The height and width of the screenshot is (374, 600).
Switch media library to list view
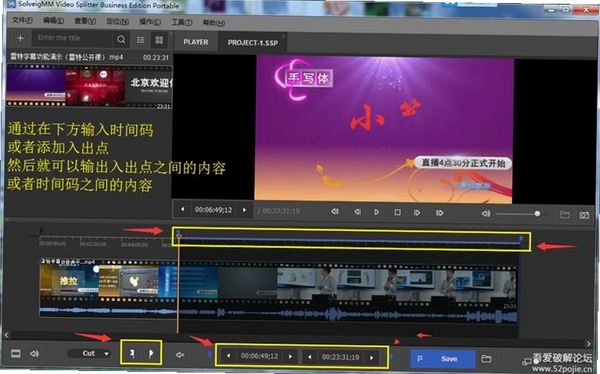[x=141, y=40]
